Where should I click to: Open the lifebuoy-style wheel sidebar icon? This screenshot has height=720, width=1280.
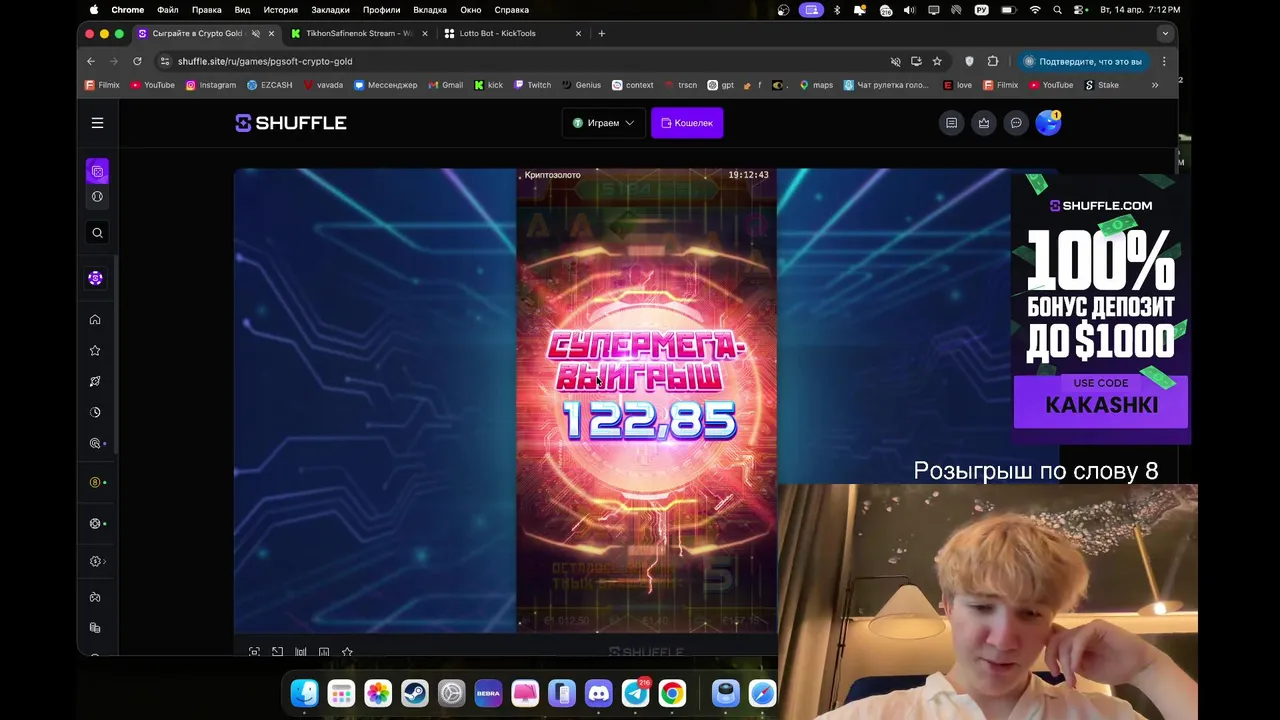95,524
